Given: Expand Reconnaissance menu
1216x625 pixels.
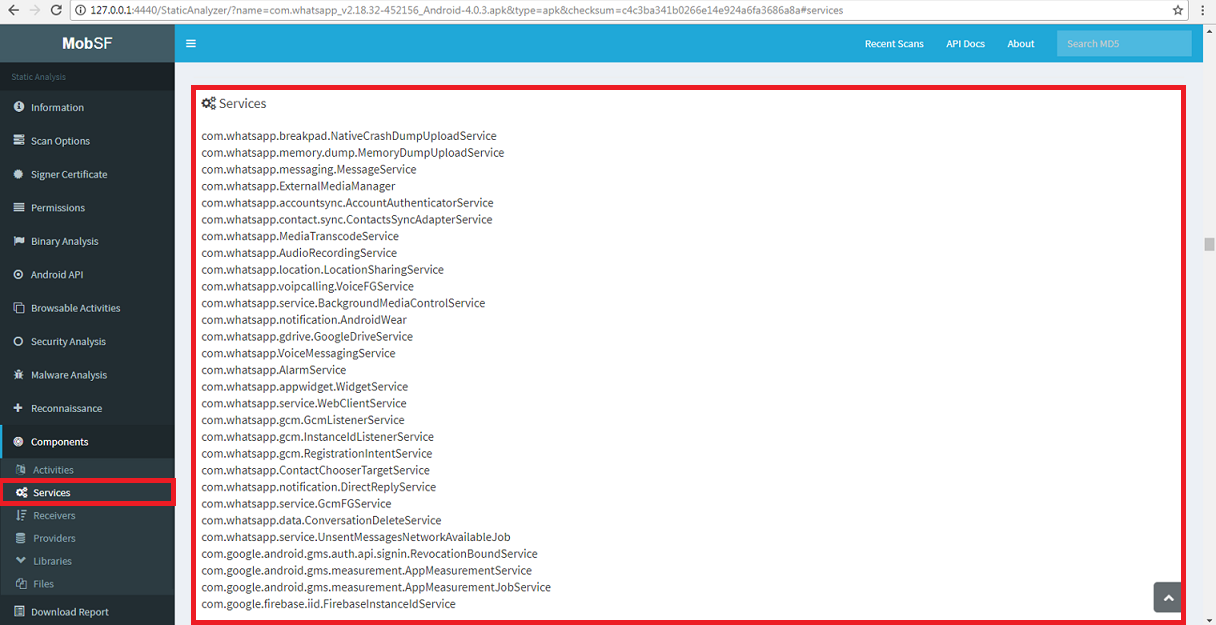Looking at the screenshot, I should 87,408.
